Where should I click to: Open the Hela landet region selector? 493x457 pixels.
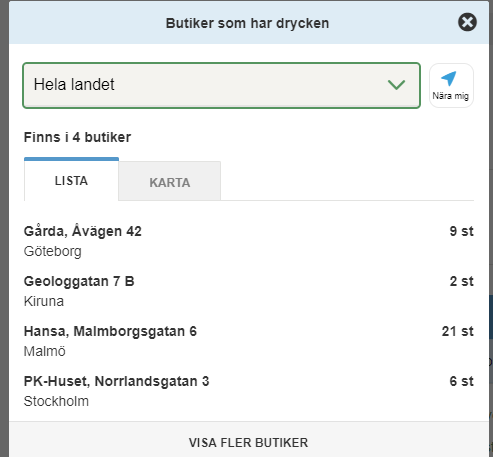pos(221,85)
